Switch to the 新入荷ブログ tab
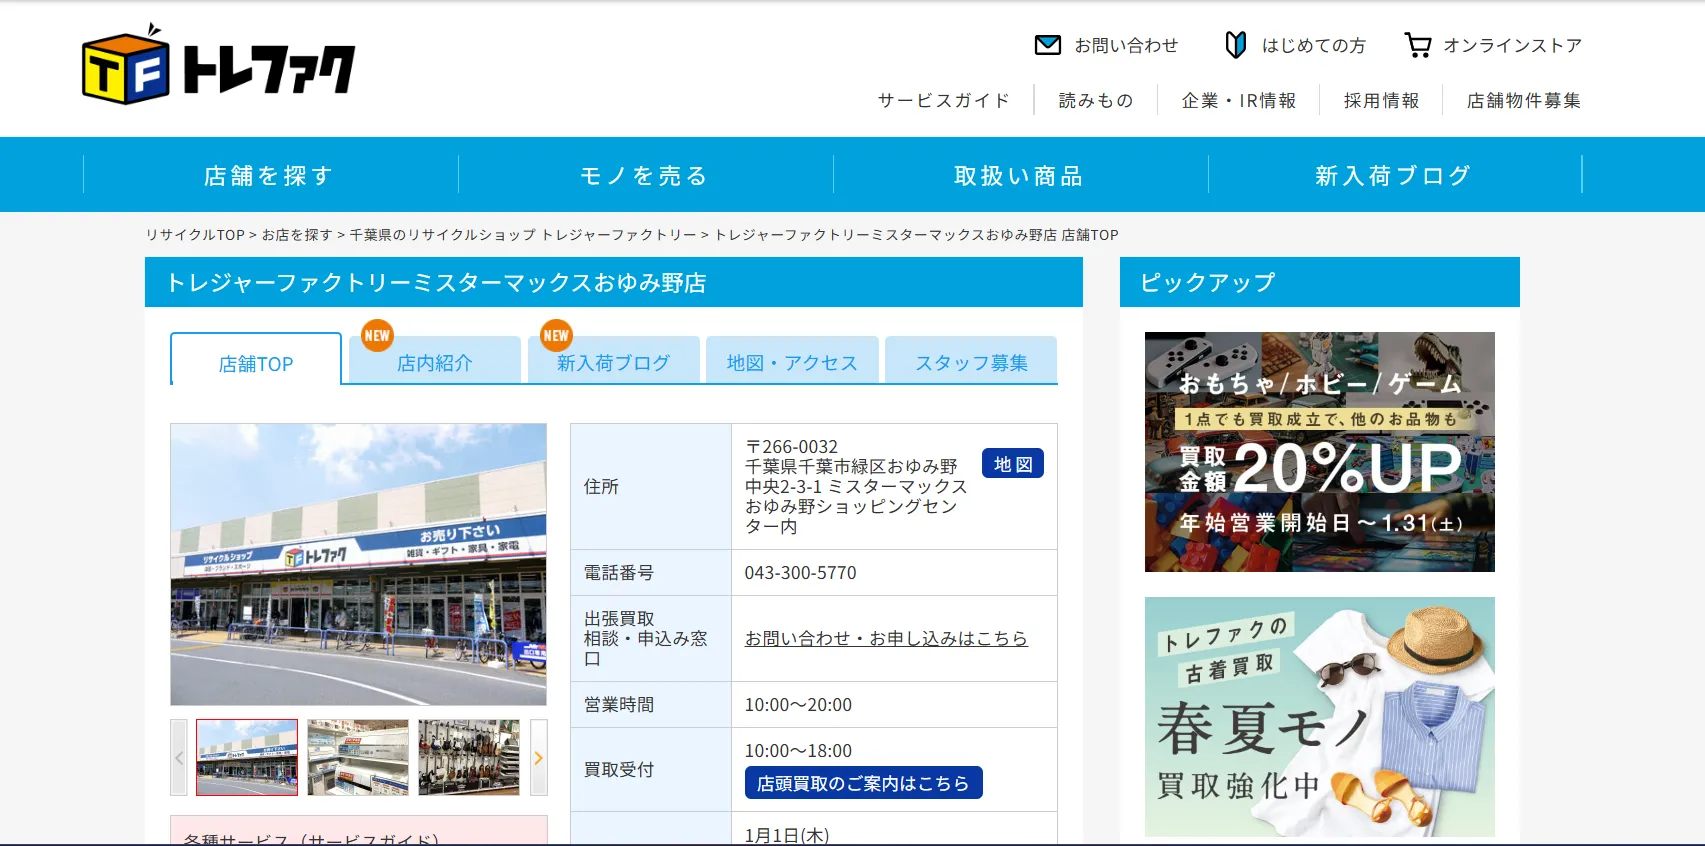Screen dimensions: 1705x846 [613, 363]
